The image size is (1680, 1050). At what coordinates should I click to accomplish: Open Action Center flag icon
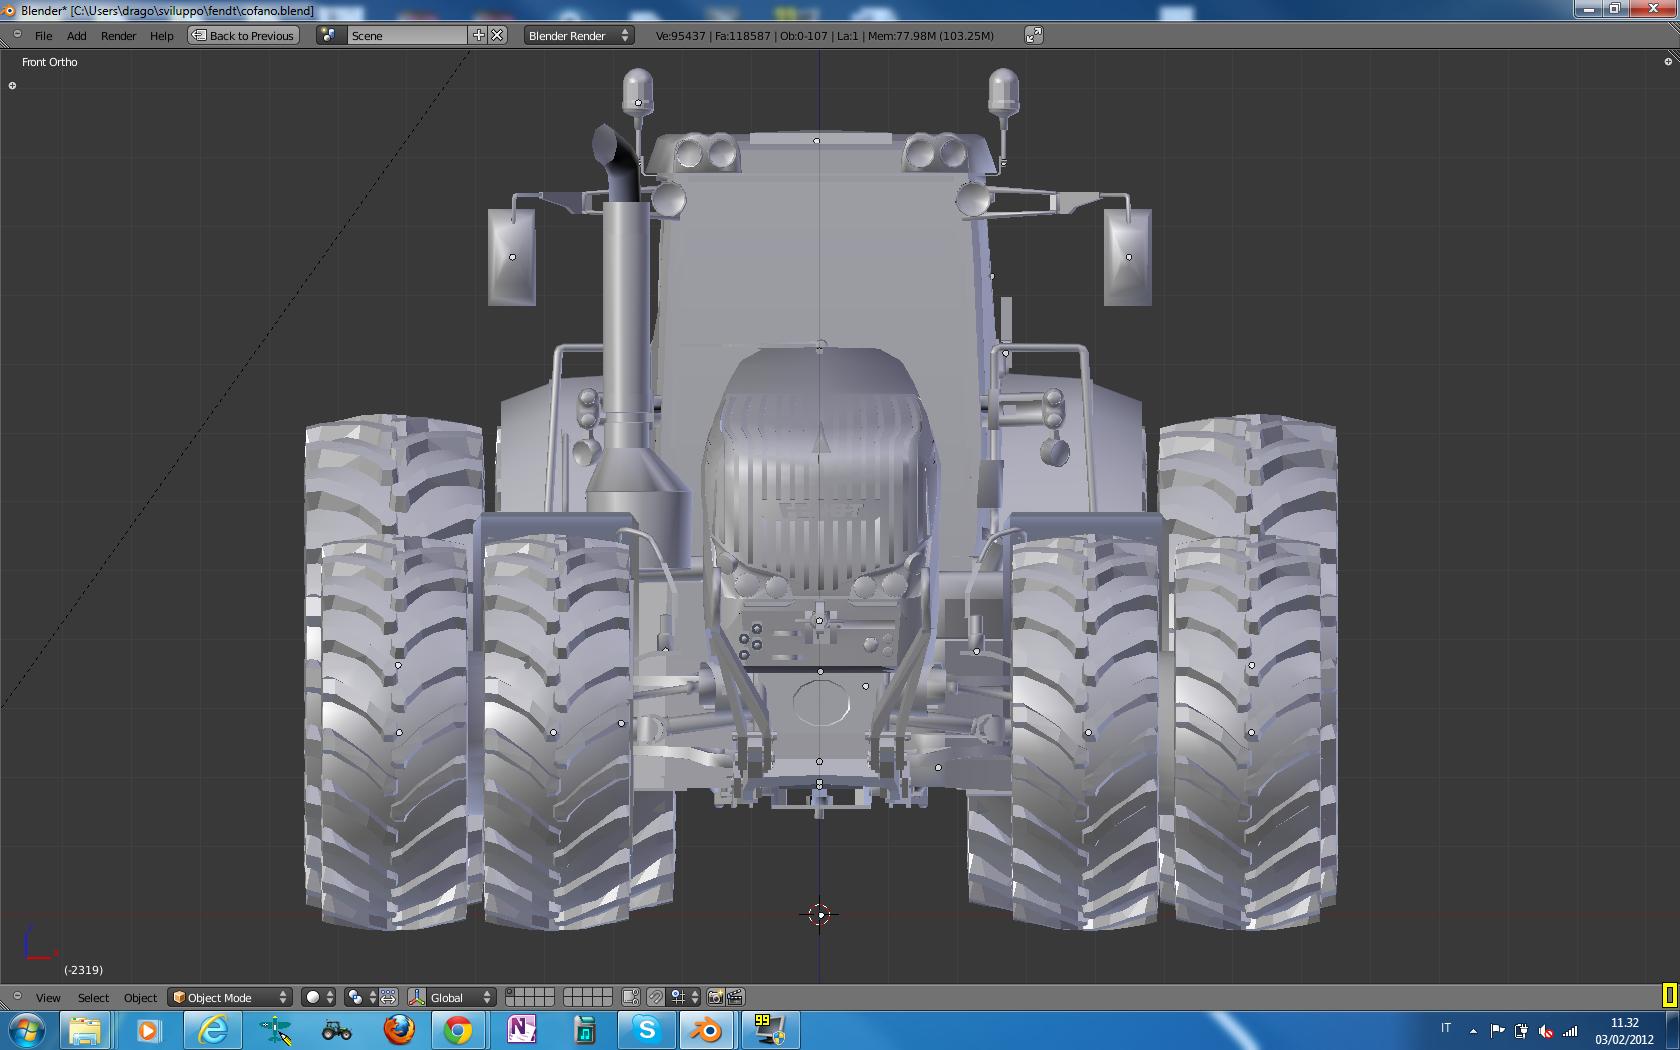pos(1497,1030)
